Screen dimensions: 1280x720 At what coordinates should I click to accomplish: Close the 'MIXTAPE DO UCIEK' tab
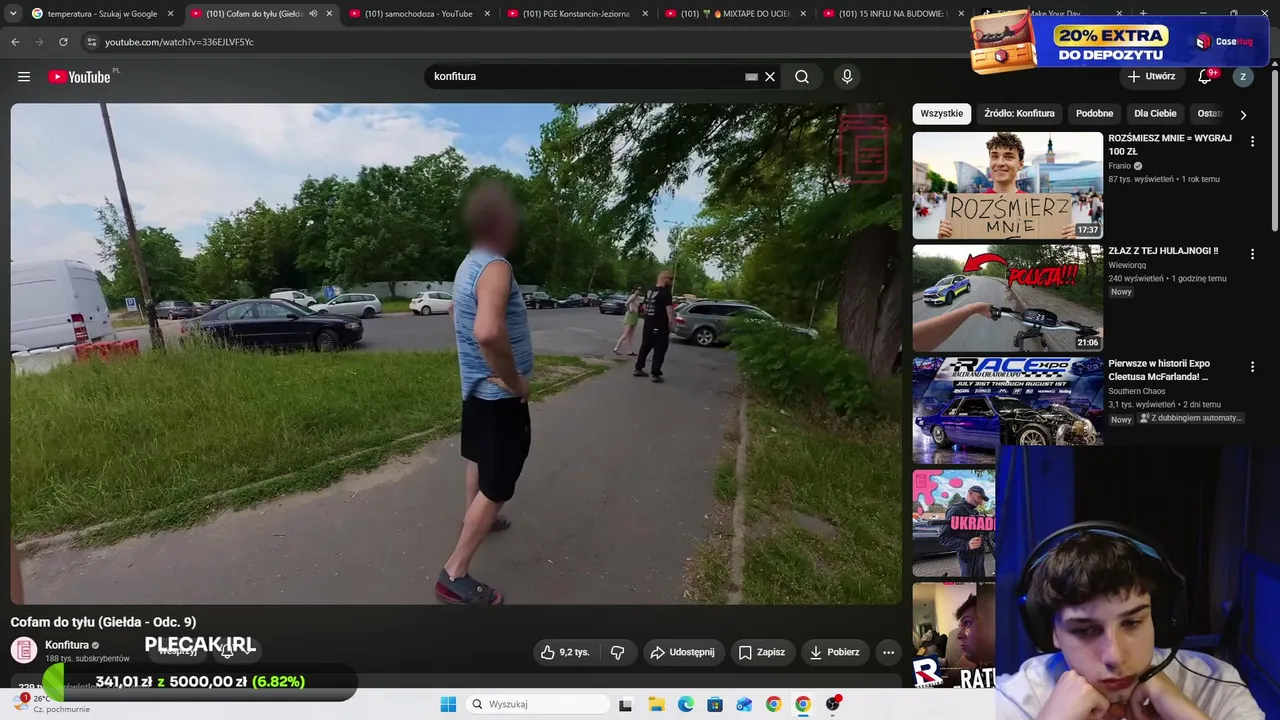point(803,14)
